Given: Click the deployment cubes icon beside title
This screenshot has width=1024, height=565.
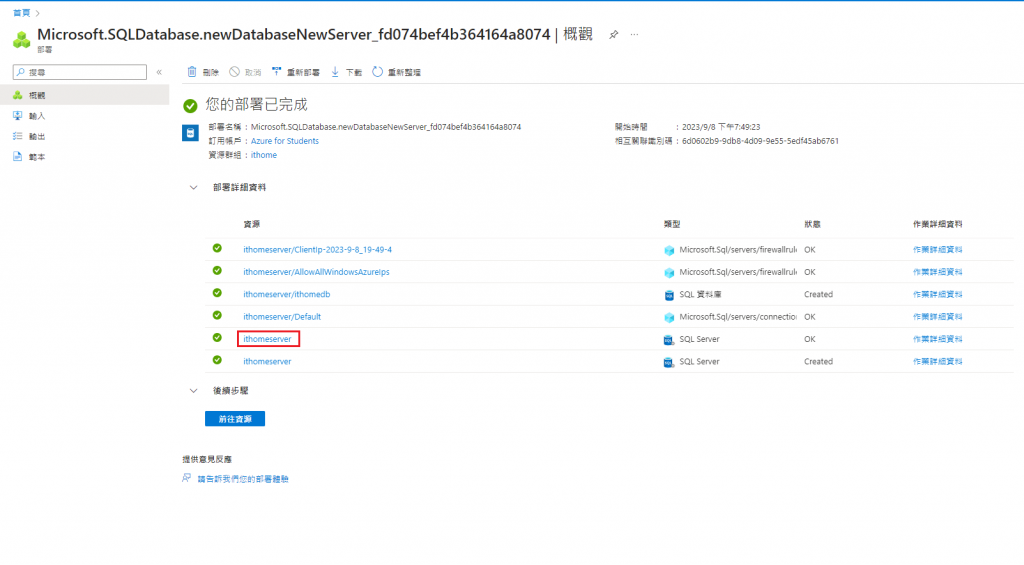Looking at the screenshot, I should 22,40.
